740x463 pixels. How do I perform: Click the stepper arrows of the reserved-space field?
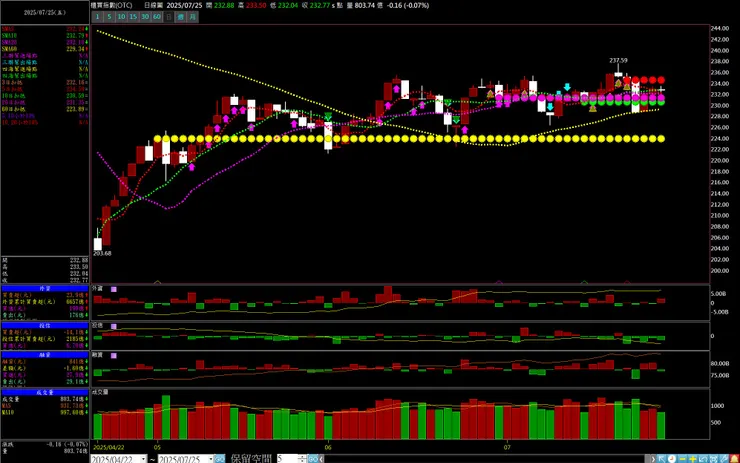(302, 459)
